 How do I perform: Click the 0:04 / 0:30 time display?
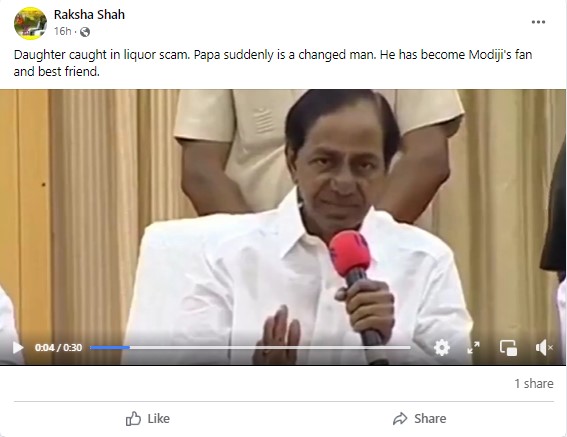tap(58, 348)
